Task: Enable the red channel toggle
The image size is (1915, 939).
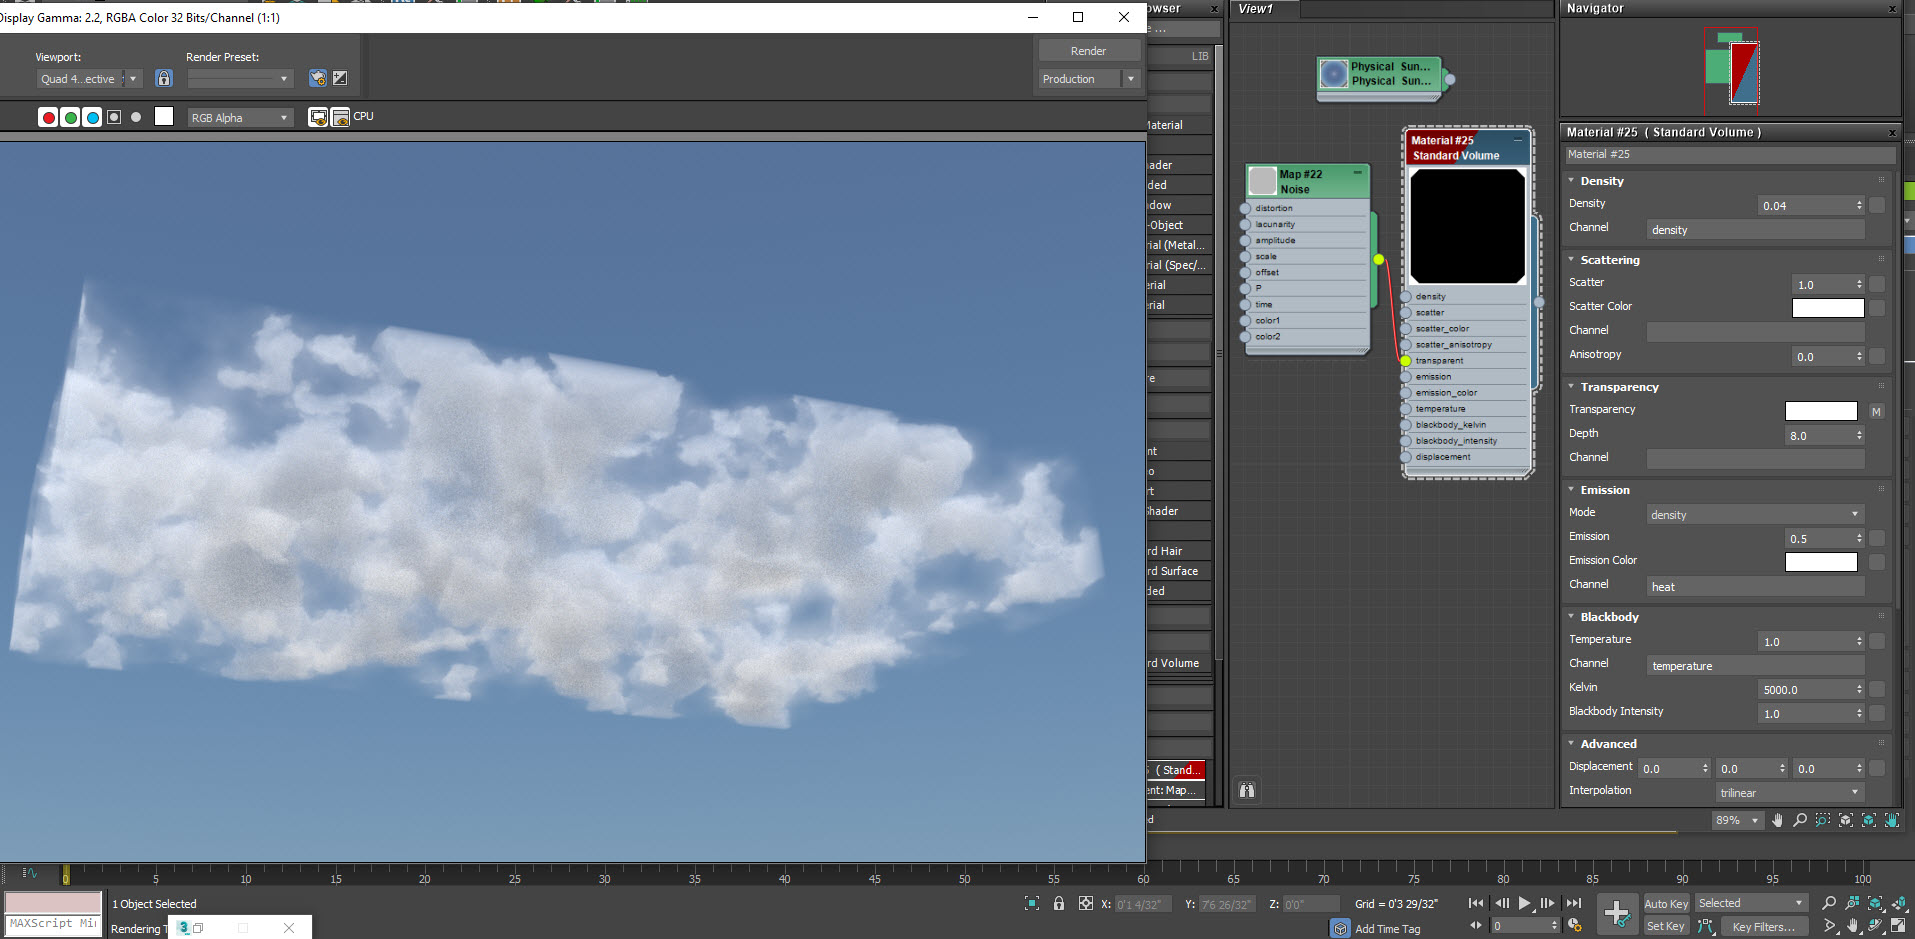Action: point(48,117)
